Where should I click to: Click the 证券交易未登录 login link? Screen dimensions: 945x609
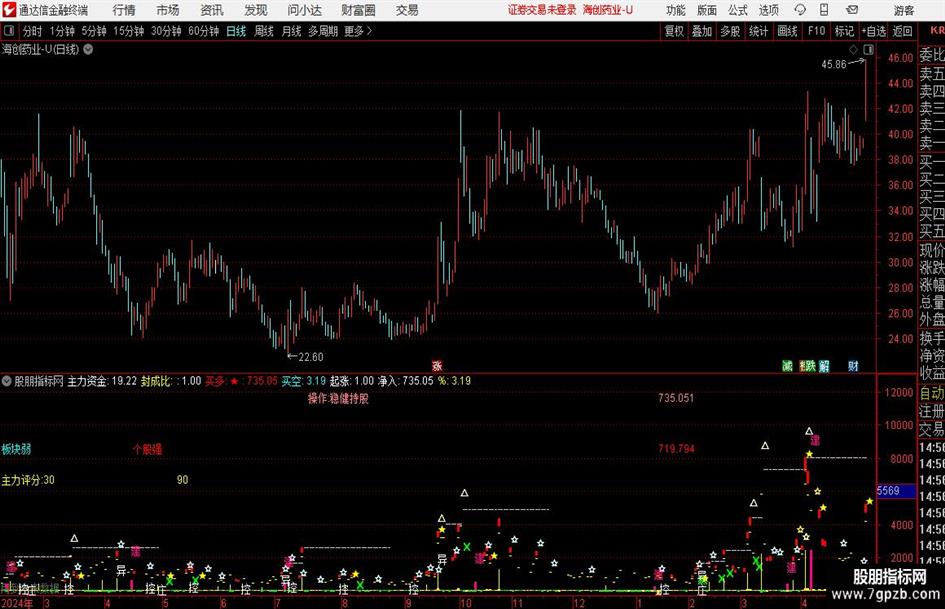pos(541,10)
